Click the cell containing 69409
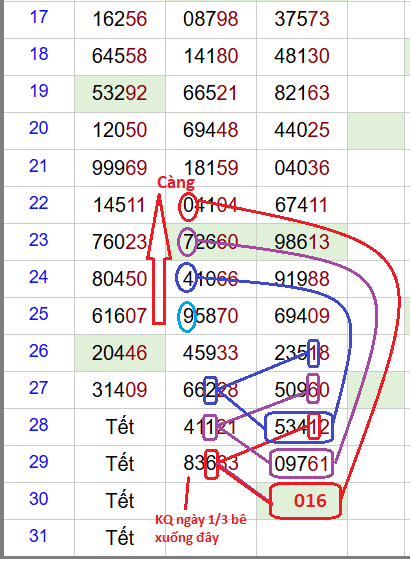 (302, 316)
